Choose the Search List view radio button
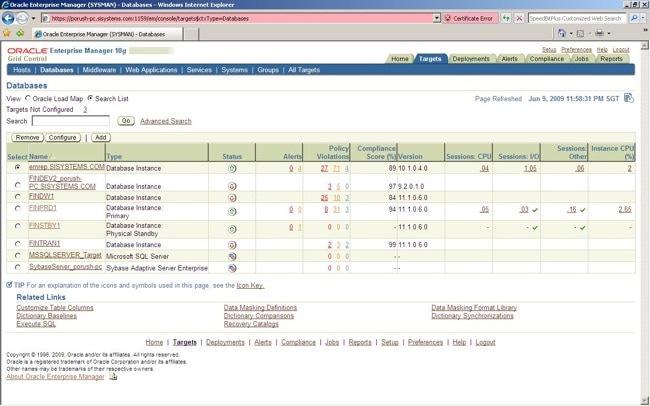650x406 pixels. [90, 98]
